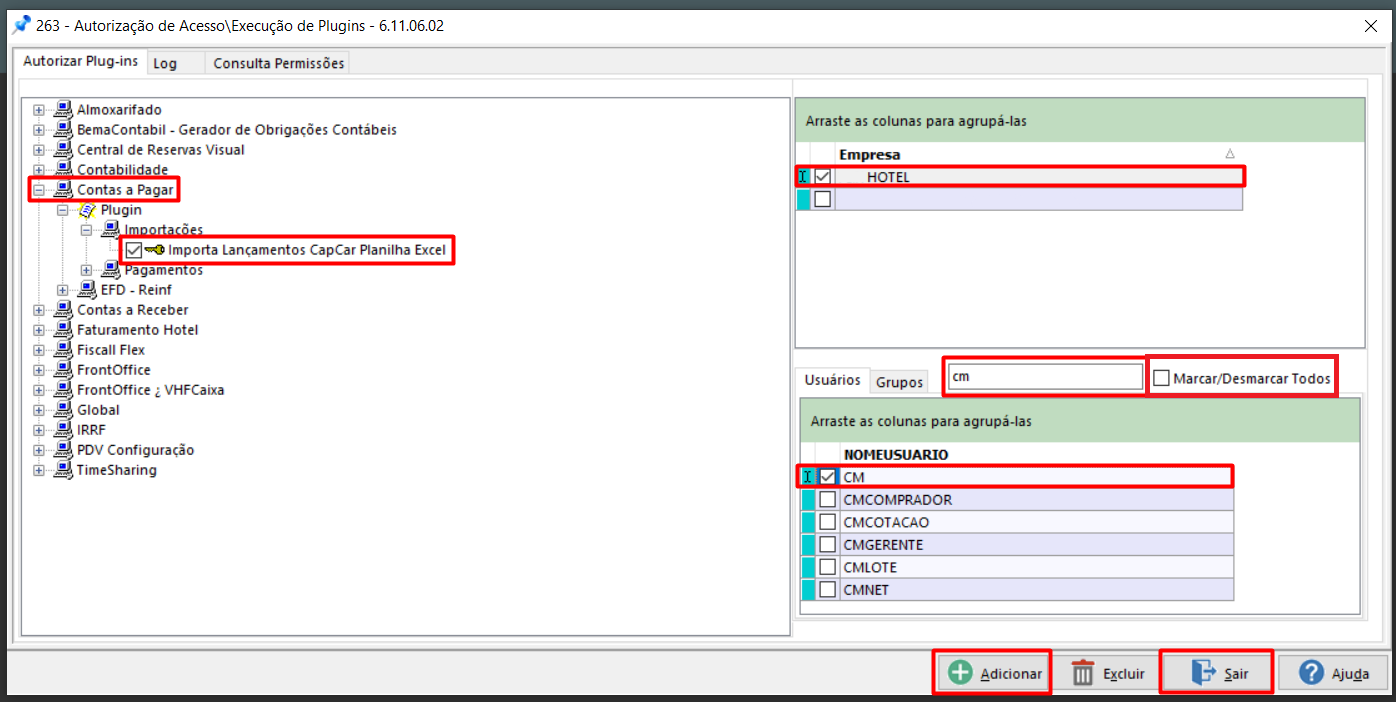Click the Pagamentos node icon

coord(110,270)
